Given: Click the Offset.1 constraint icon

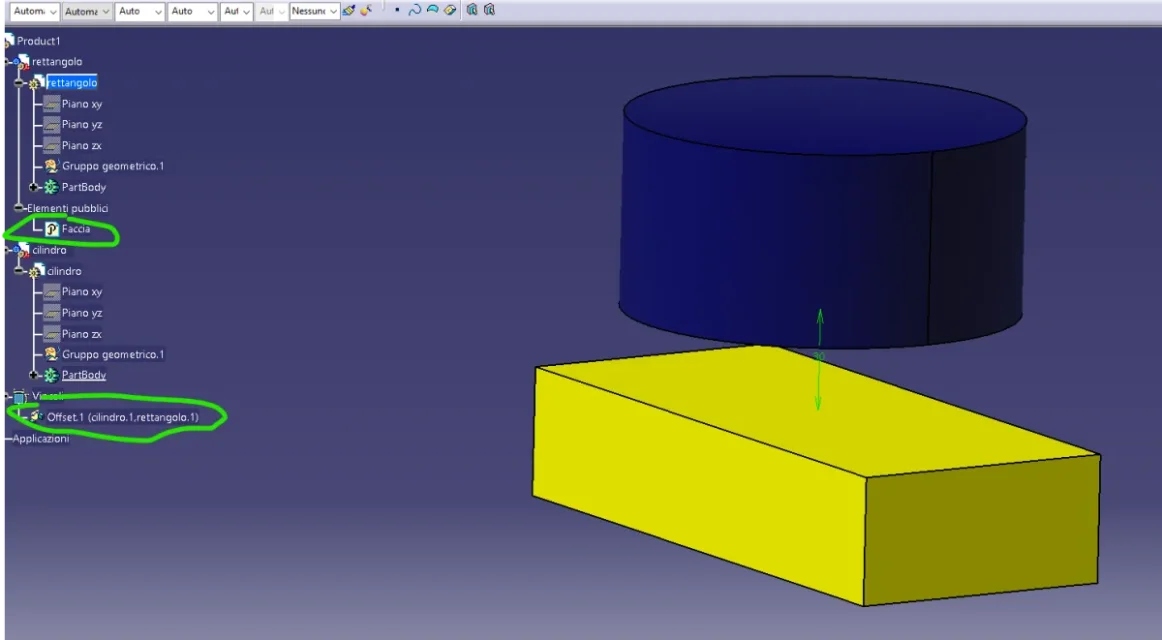Looking at the screenshot, I should (36, 417).
